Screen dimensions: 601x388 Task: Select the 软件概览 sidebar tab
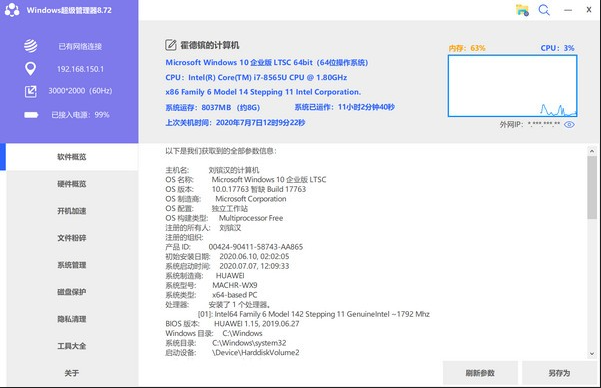click(x=72, y=157)
